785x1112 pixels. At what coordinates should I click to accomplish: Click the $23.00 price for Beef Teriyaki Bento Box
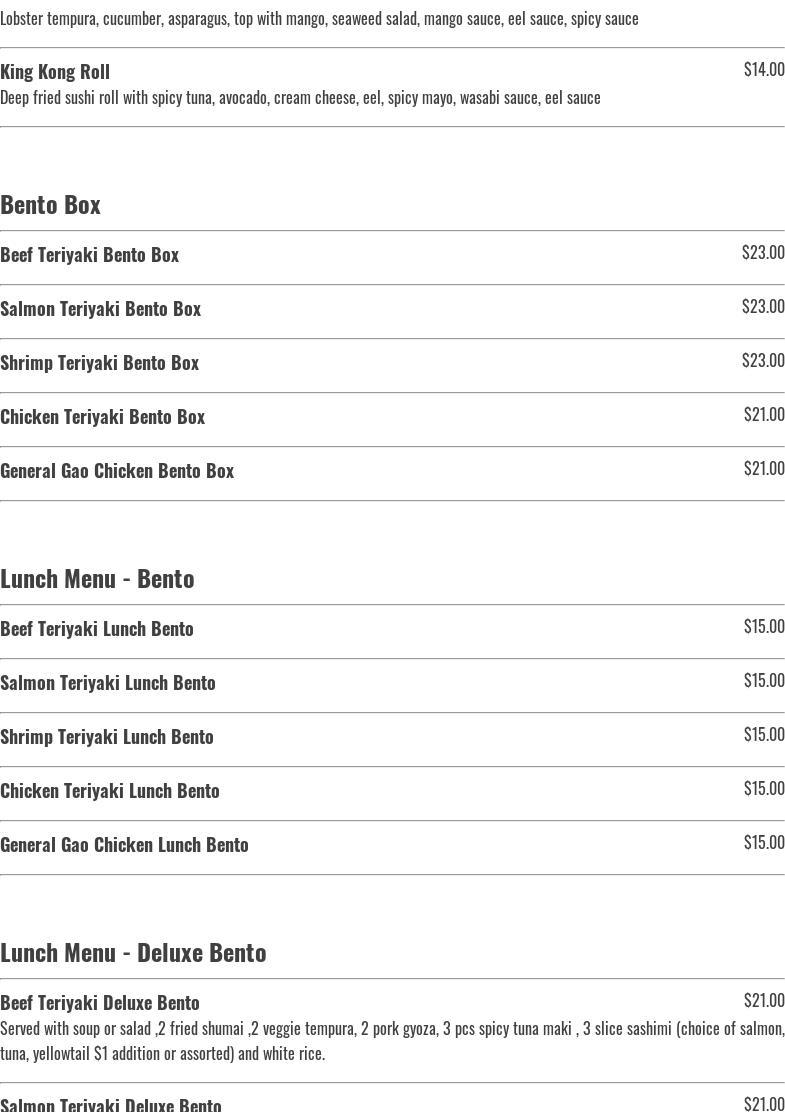pyautogui.click(x=763, y=253)
